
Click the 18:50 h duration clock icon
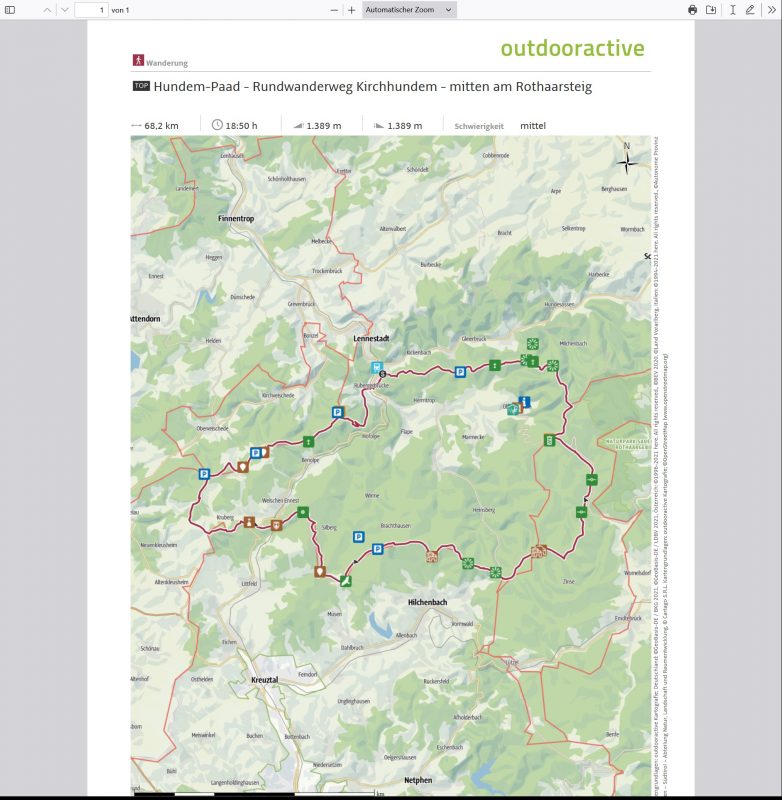(x=218, y=125)
